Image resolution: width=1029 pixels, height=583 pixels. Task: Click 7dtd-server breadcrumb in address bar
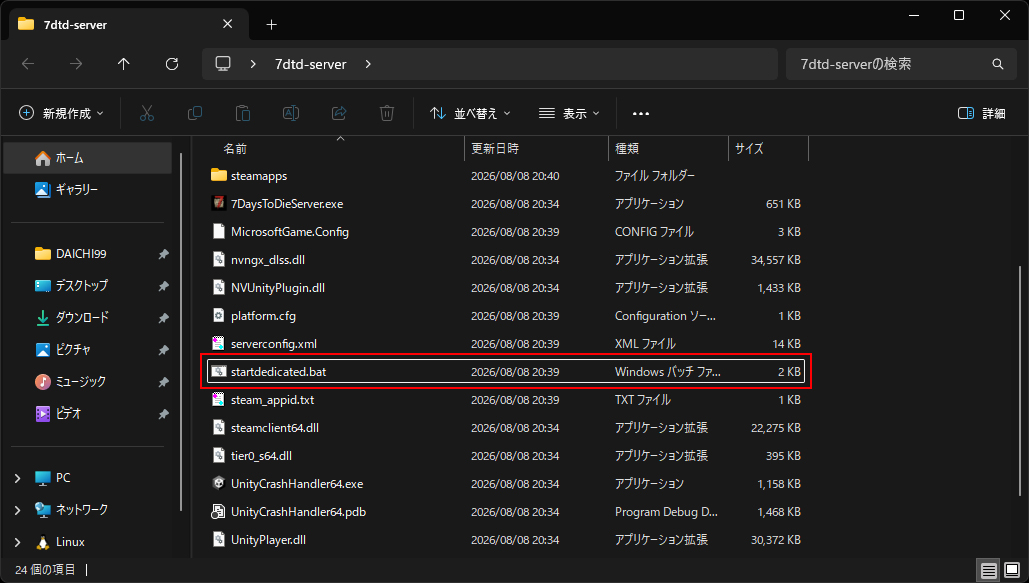point(310,64)
